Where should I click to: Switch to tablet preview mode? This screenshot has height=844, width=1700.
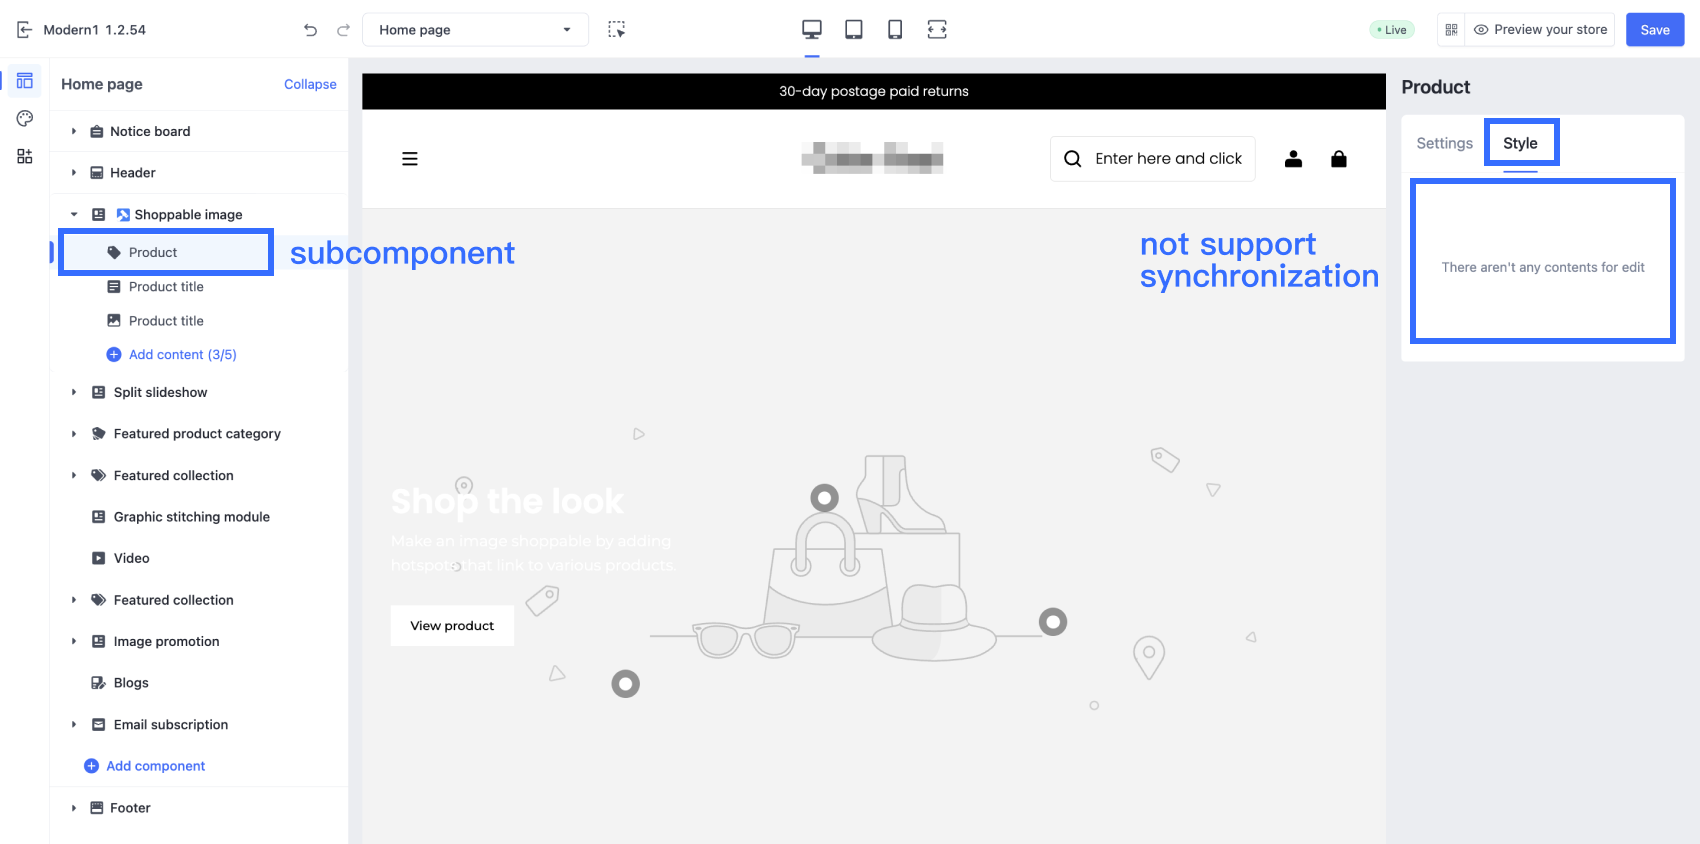click(x=854, y=30)
